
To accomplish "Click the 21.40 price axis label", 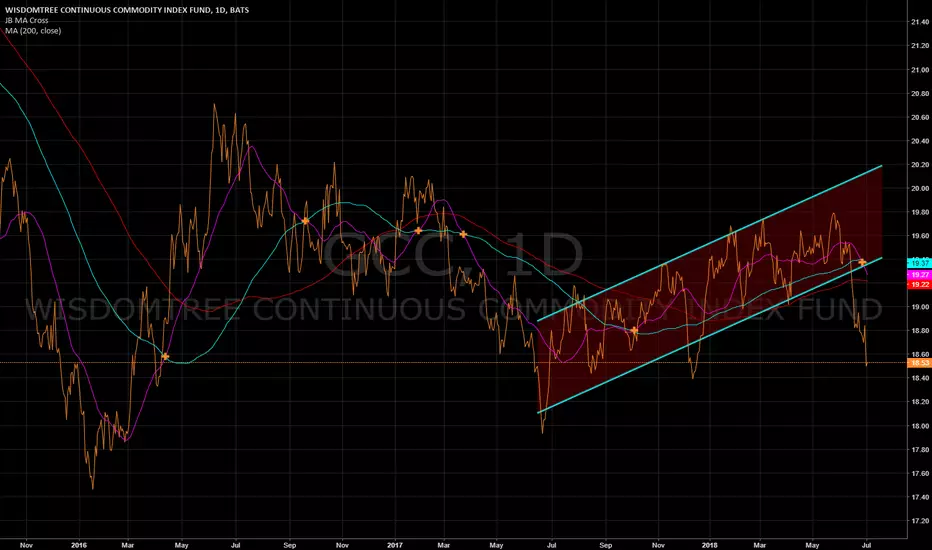I will tap(920, 22).
